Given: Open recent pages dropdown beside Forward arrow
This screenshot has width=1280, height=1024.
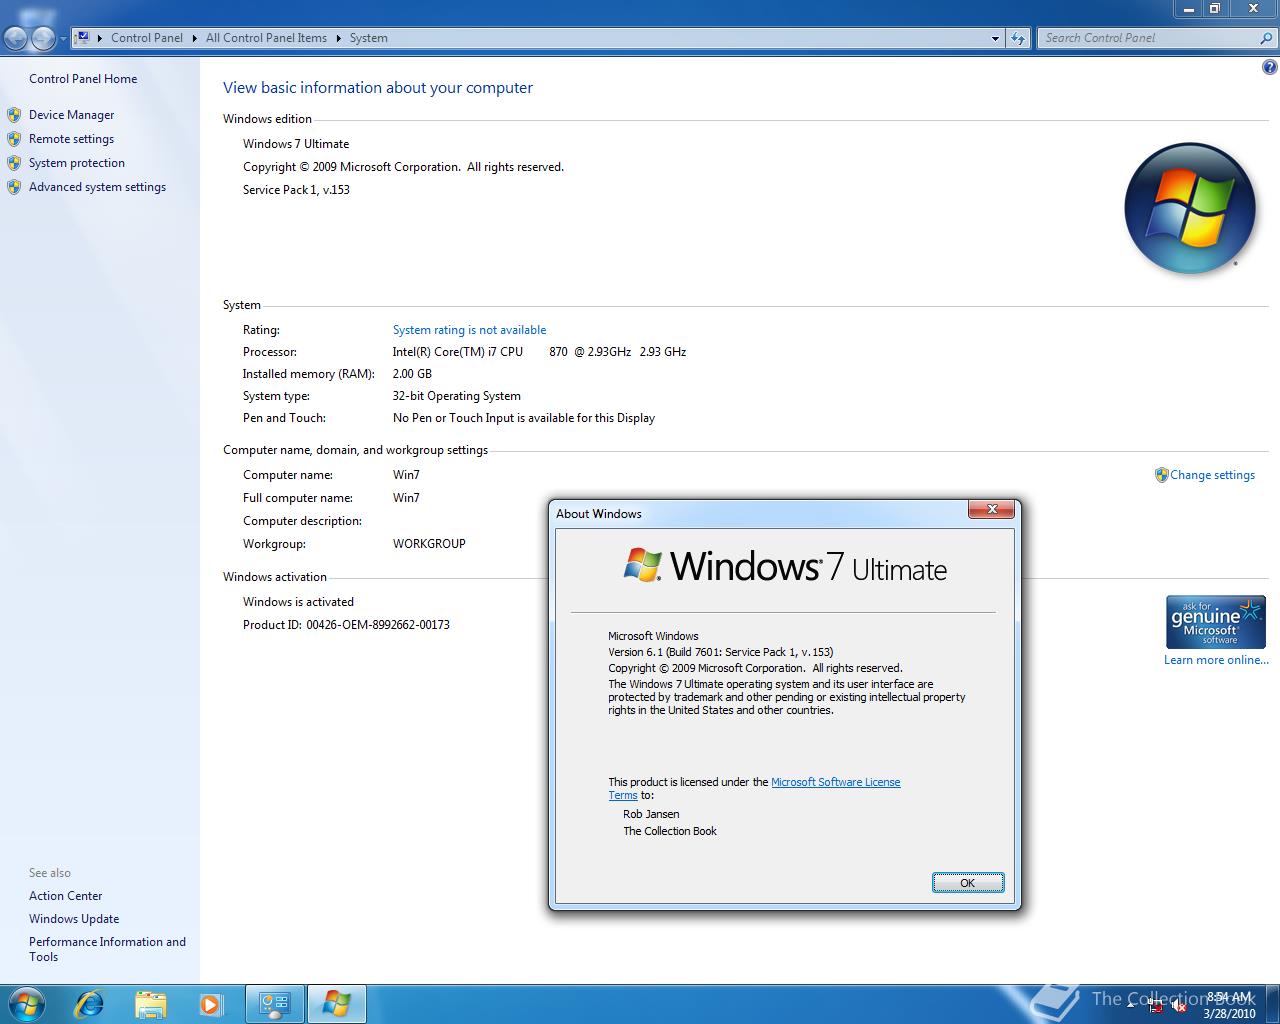Looking at the screenshot, I should pos(63,39).
